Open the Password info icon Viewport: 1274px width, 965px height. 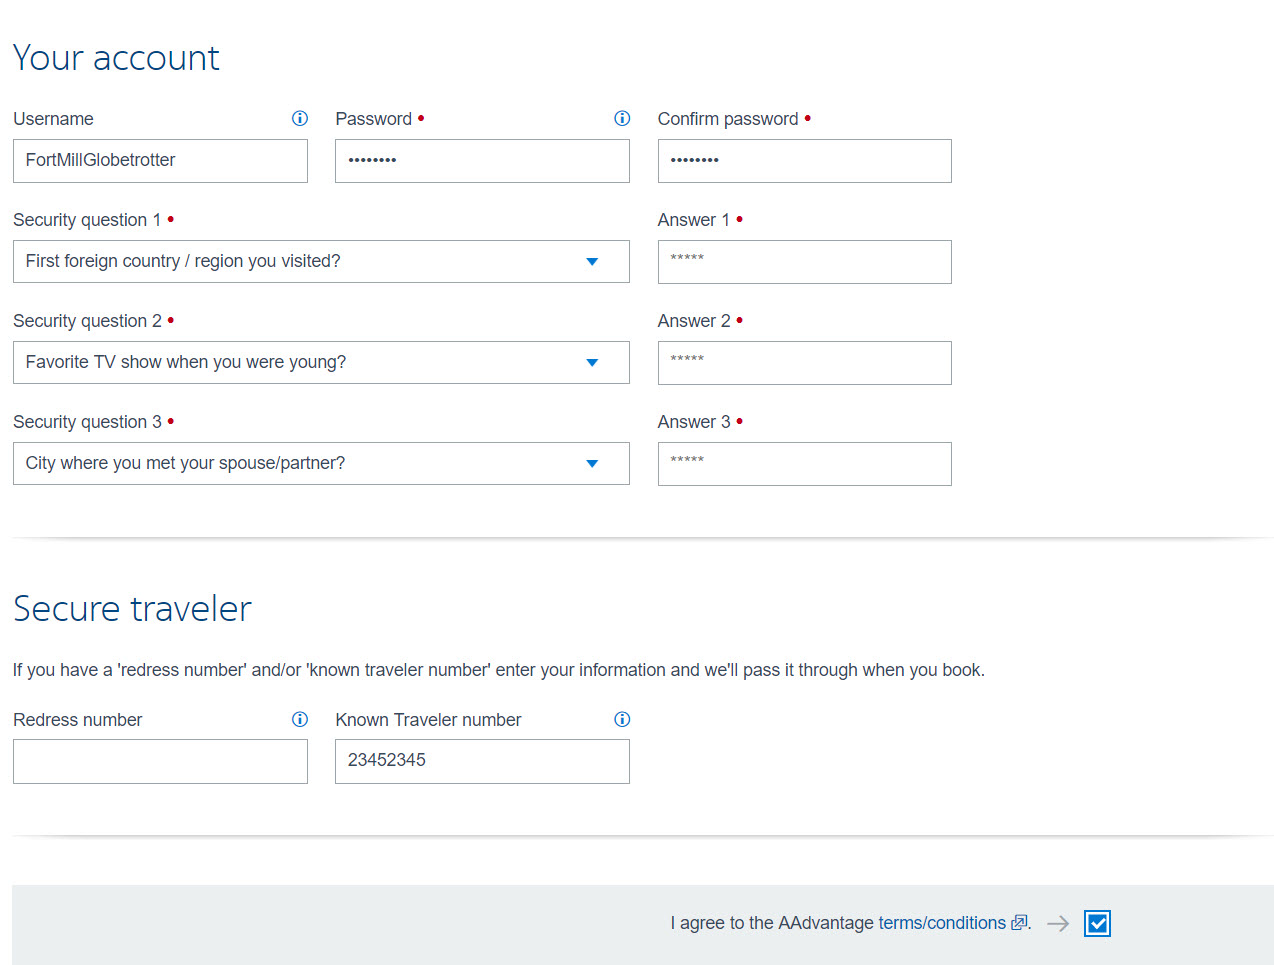pos(622,118)
